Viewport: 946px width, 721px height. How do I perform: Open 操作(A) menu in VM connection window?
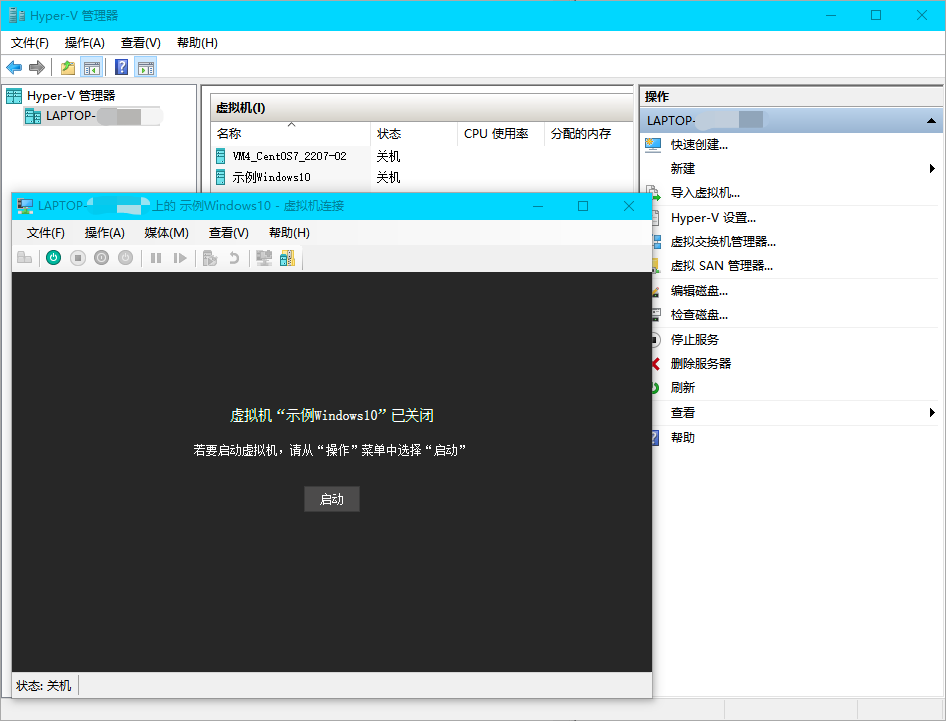(104, 233)
